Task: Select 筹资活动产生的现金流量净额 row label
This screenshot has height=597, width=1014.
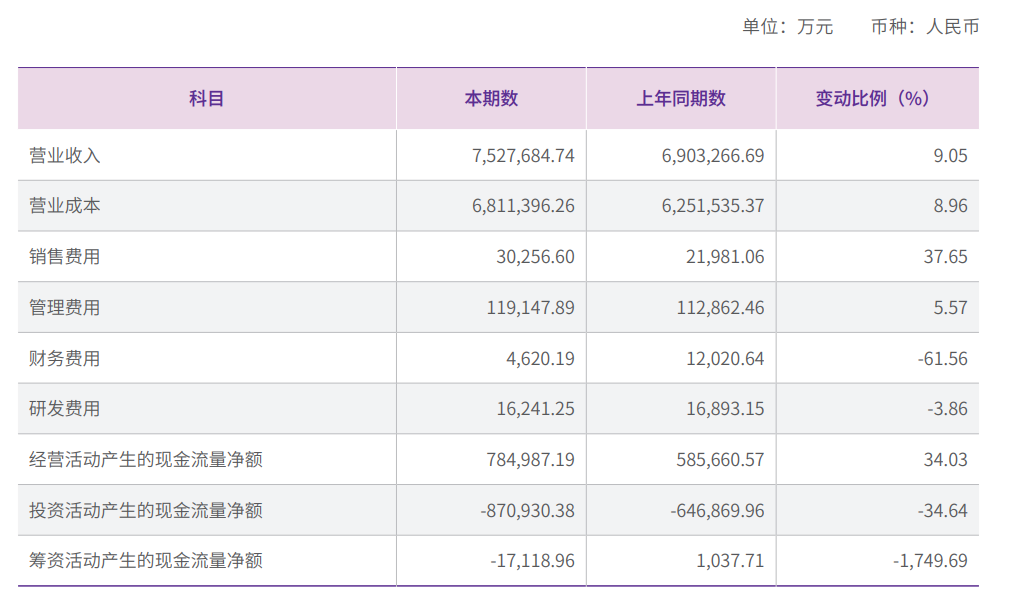Action: [146, 561]
